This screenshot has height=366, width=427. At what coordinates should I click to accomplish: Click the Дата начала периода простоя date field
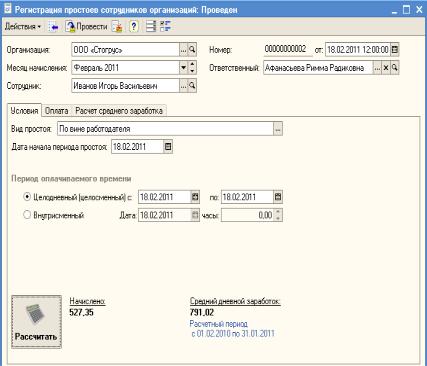[137, 147]
